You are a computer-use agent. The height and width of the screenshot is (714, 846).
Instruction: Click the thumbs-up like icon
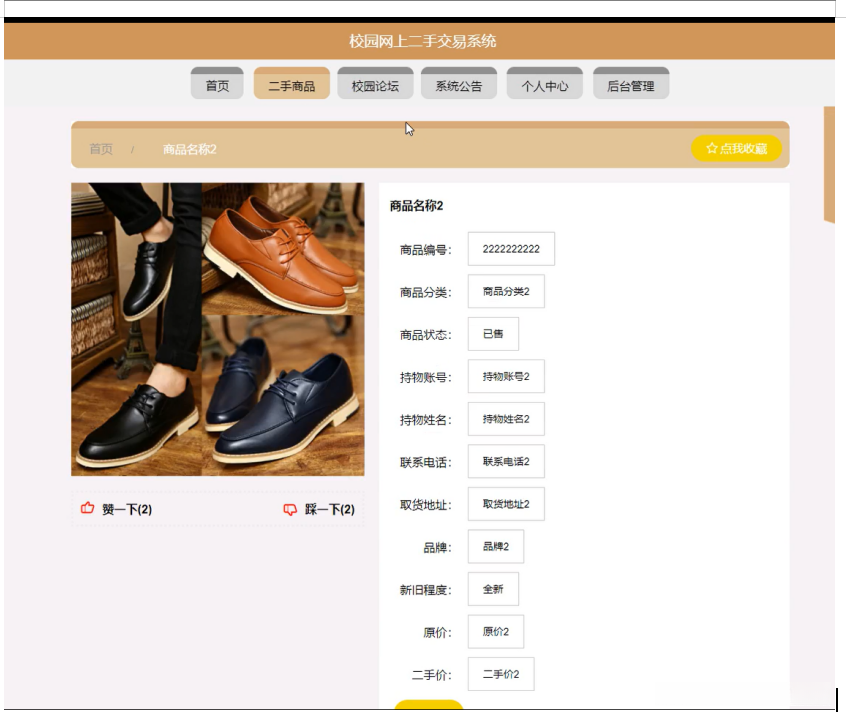(x=87, y=508)
